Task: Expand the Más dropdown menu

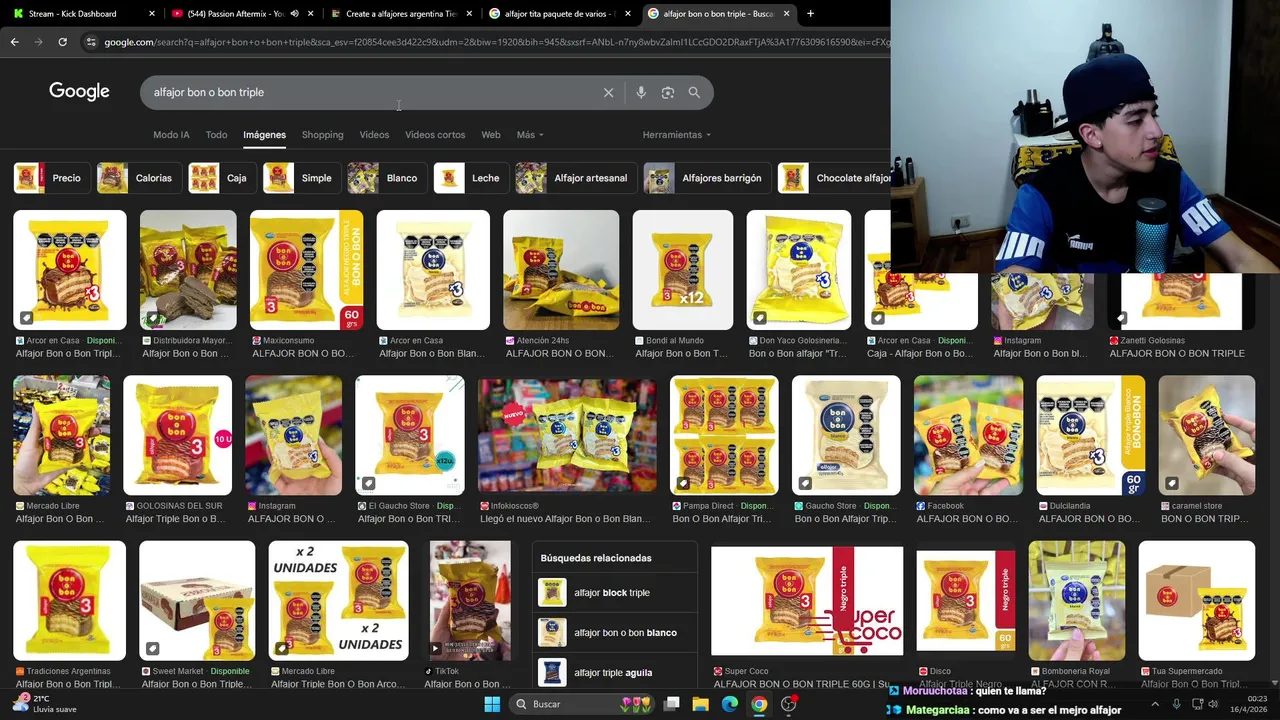Action: pos(530,135)
